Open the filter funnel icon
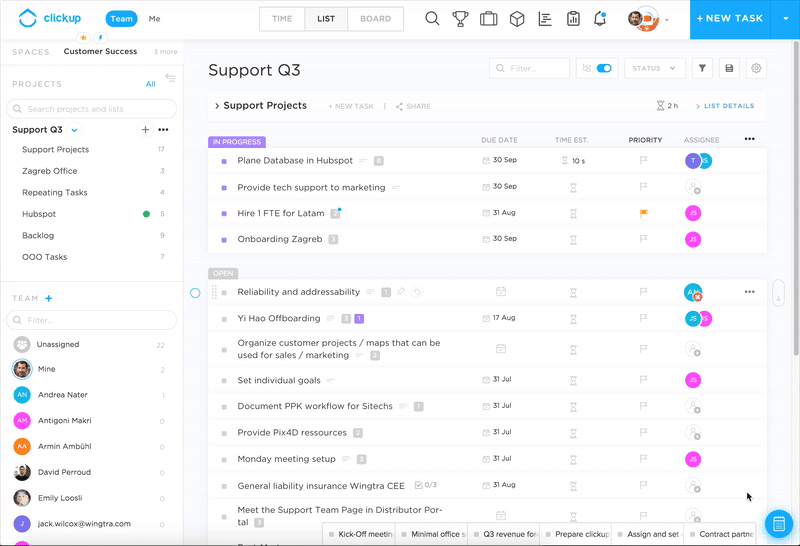This screenshot has width=800, height=546. (703, 68)
